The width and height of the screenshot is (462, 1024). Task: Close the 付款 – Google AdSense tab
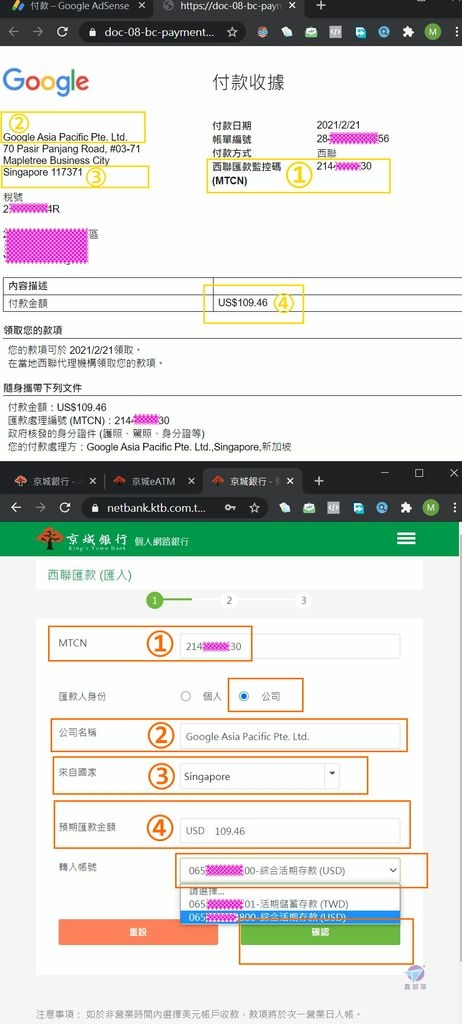(142, 6)
